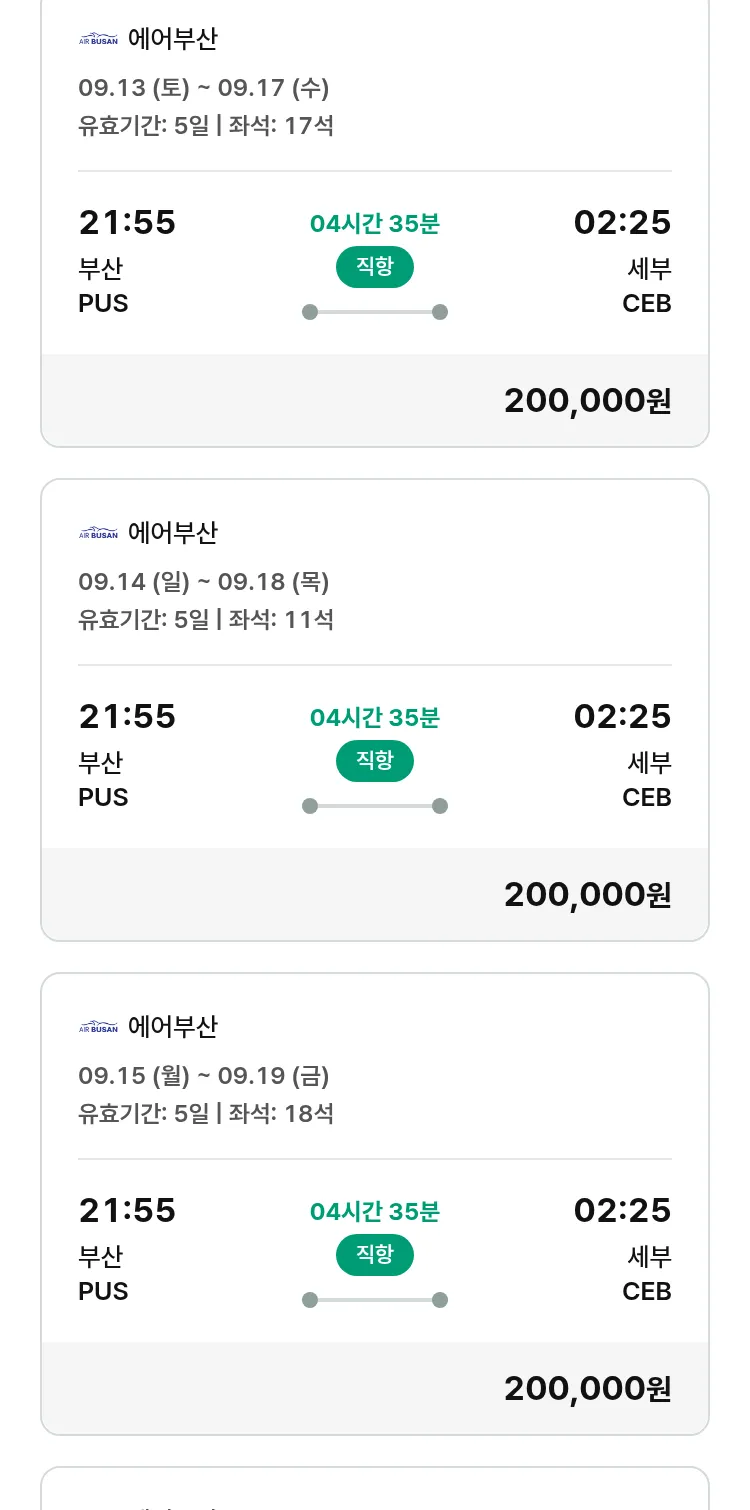Select the 200,000원 price on 09.15 flight
The width and height of the screenshot is (750, 1510).
587,1389
